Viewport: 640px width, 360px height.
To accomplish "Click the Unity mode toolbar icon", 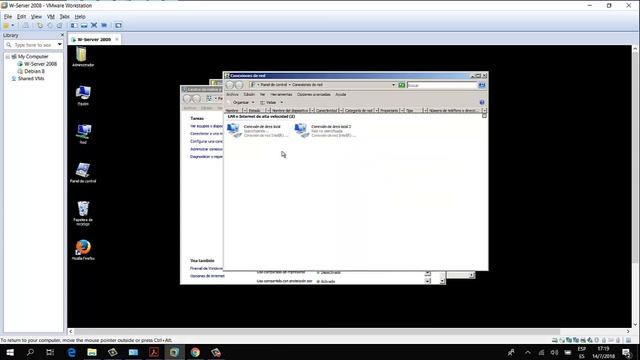I will click(x=104, y=25).
